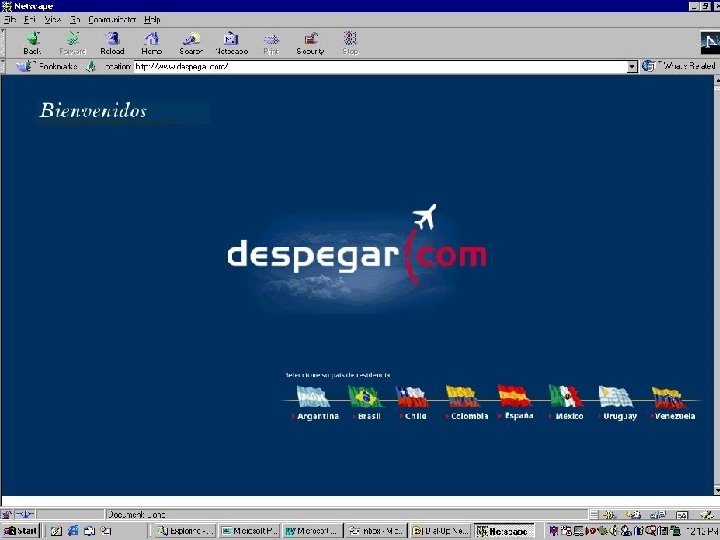Switch to the Exploring taskbar window

click(185, 531)
